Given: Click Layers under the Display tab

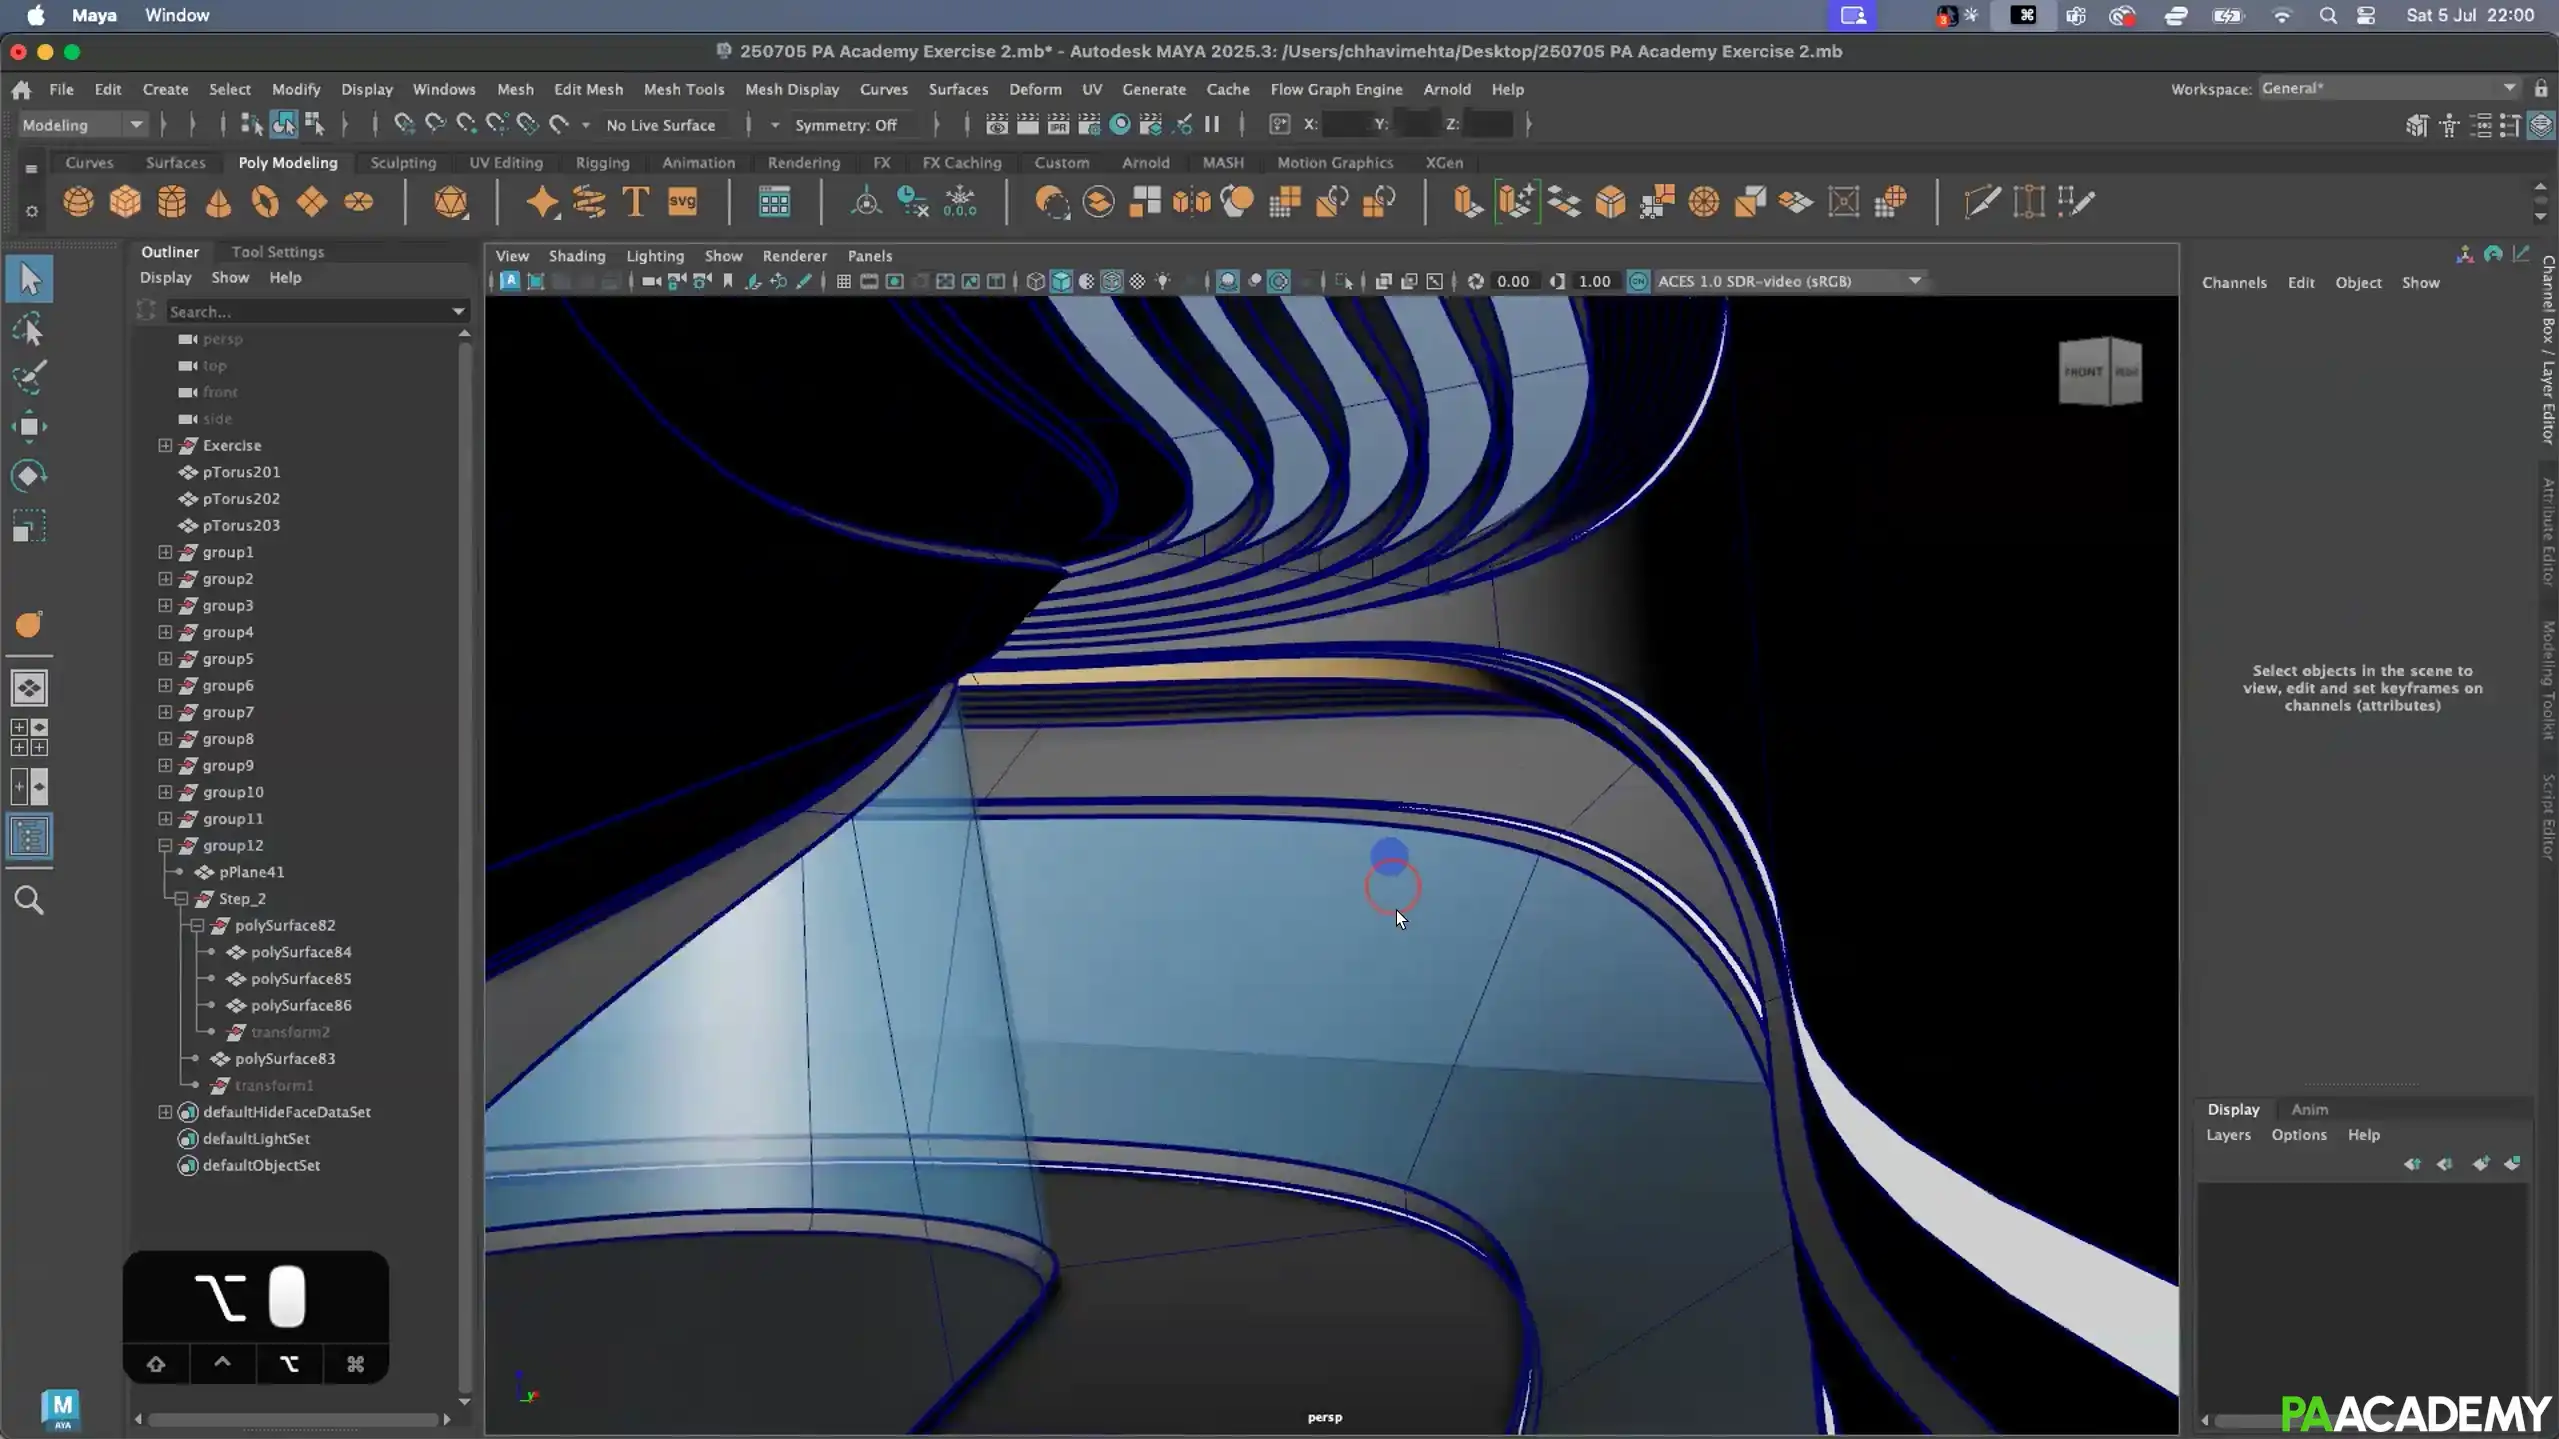Looking at the screenshot, I should coord(2227,1135).
